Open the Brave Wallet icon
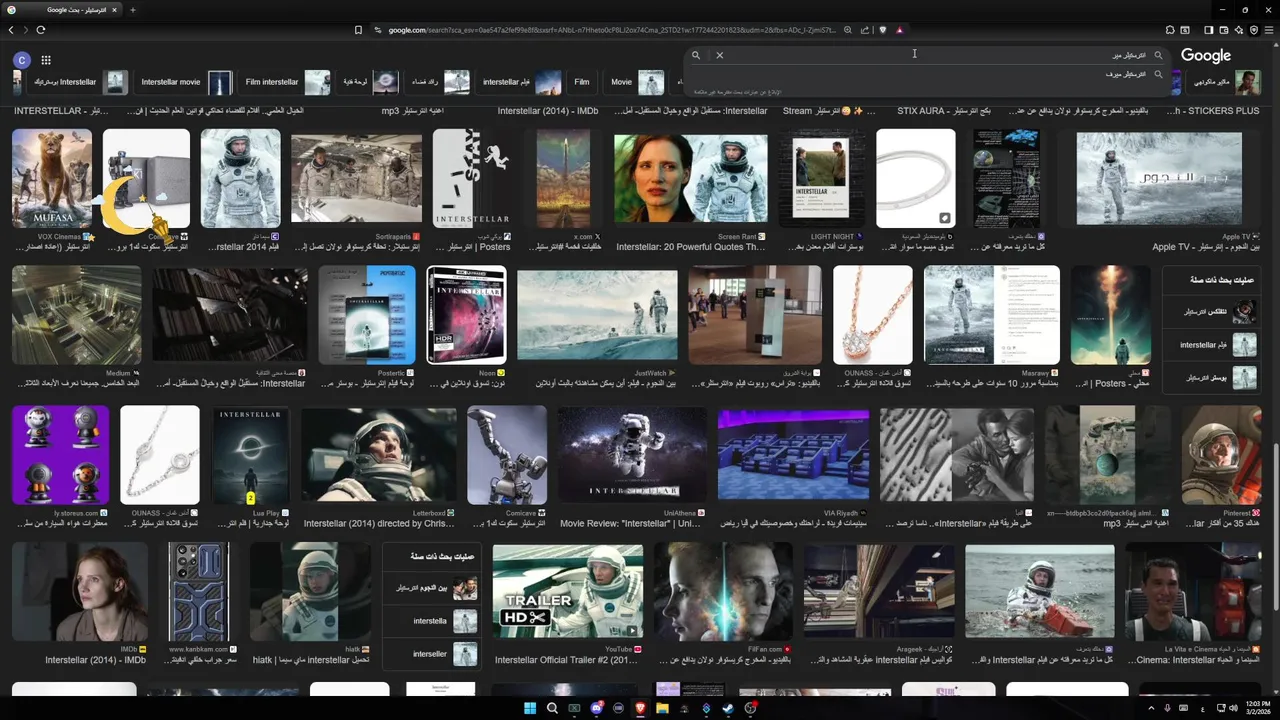The height and width of the screenshot is (720, 1280). tap(1223, 30)
